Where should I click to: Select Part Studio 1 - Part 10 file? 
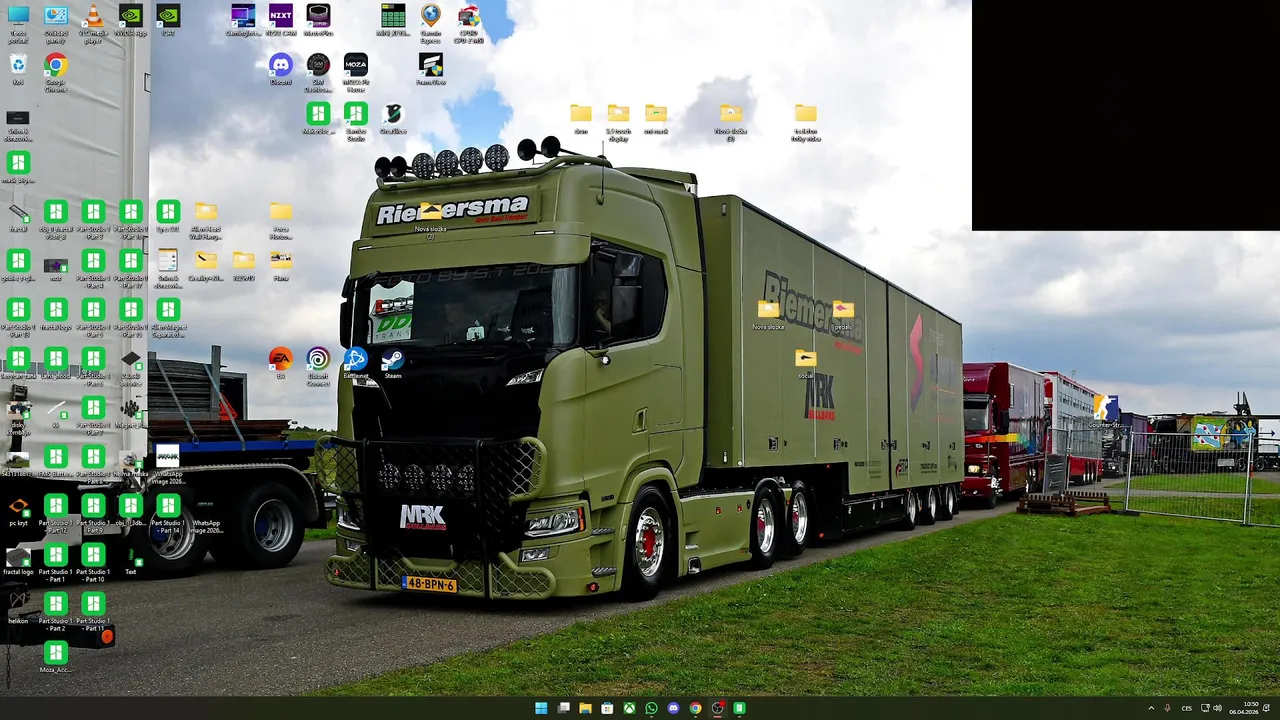tap(93, 563)
